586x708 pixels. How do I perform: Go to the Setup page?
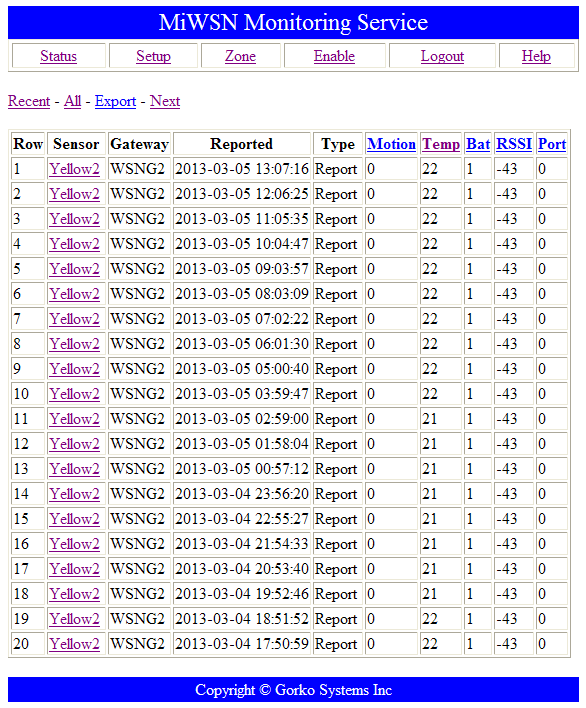(x=153, y=56)
